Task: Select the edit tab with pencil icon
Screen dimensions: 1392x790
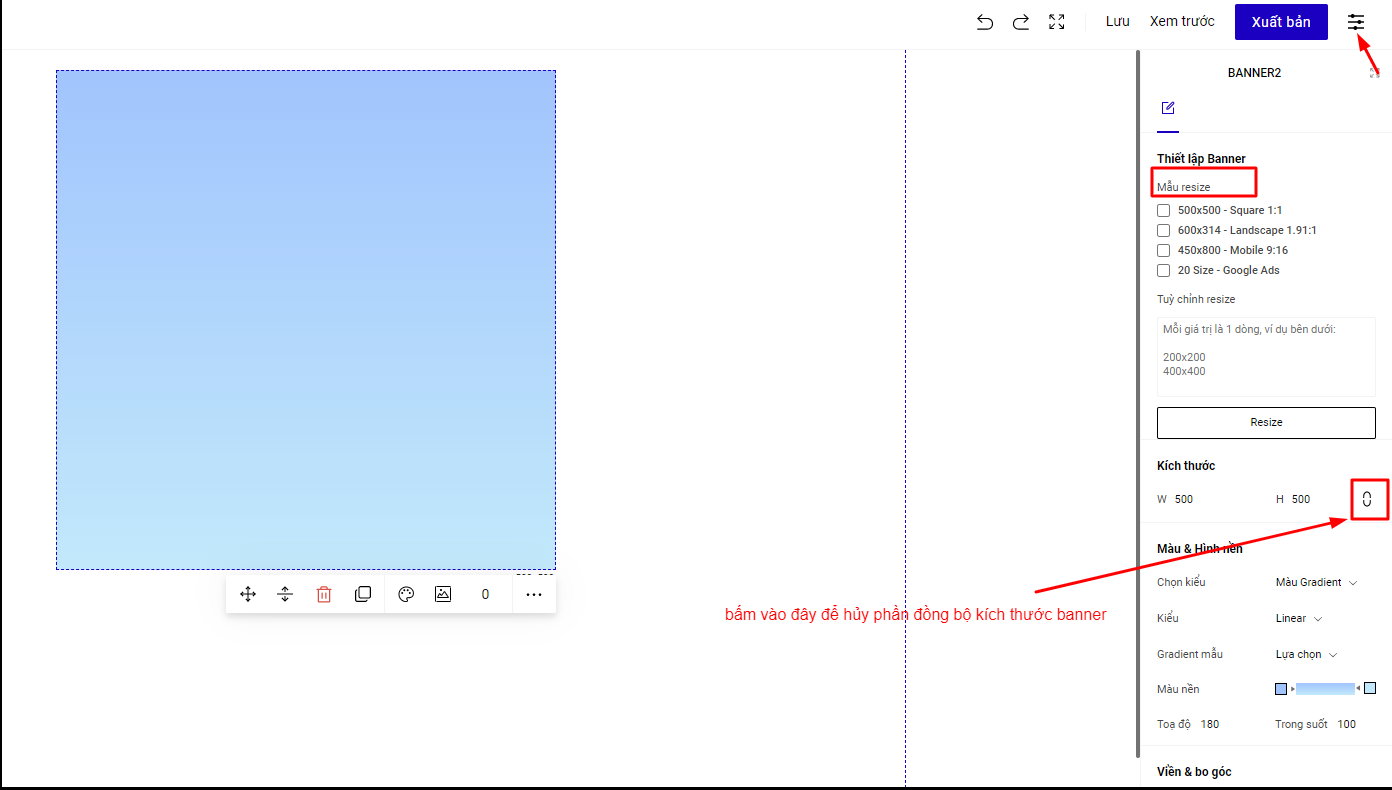Action: tap(1168, 108)
